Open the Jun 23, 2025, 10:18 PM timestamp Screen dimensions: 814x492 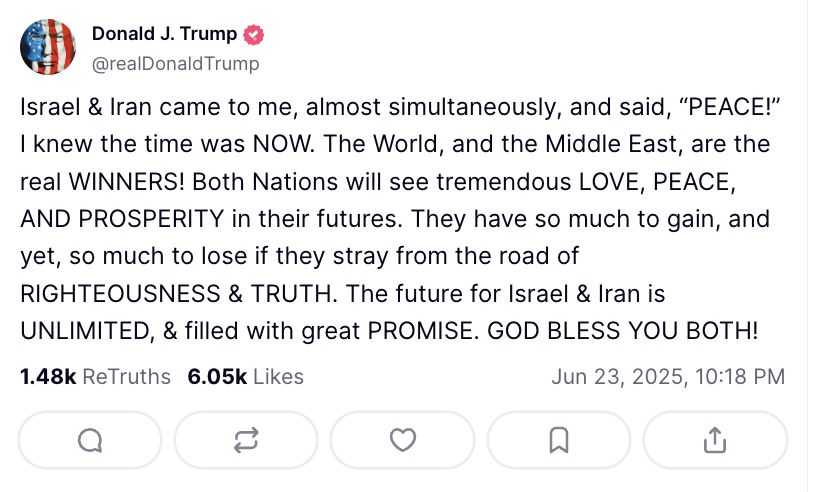click(x=668, y=377)
